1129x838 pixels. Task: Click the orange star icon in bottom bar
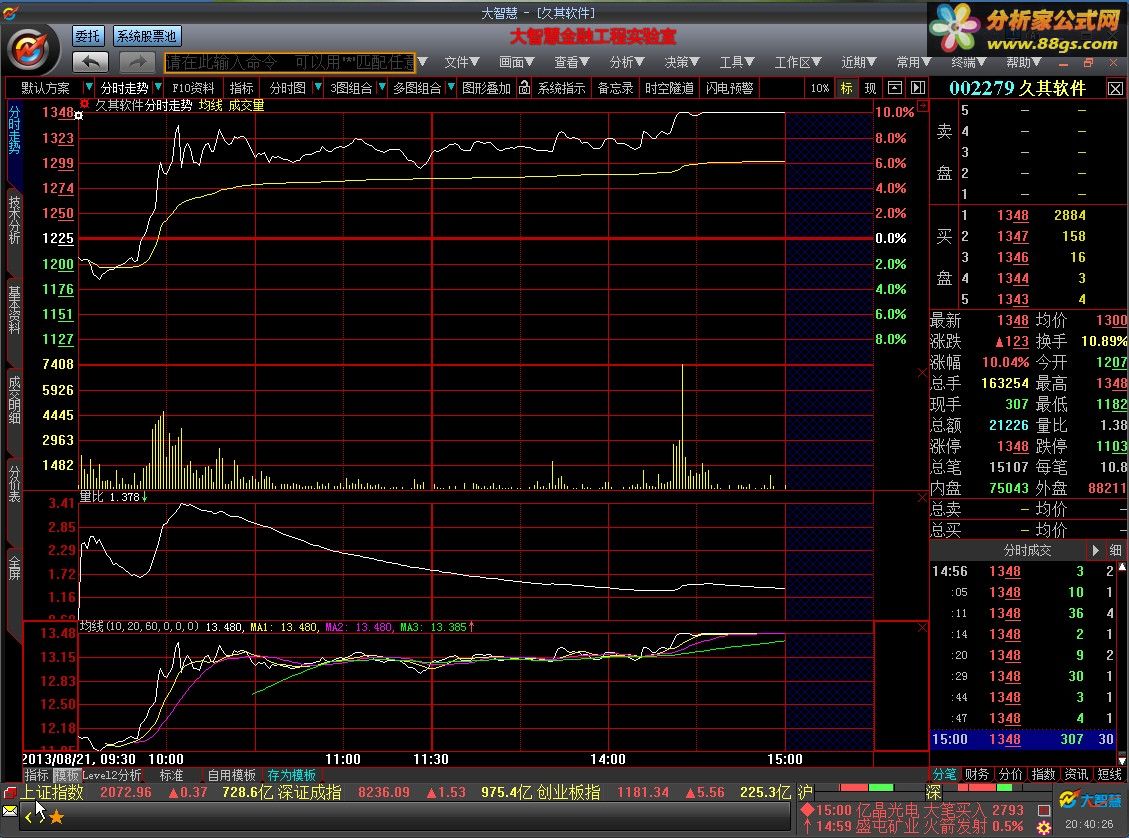pos(56,817)
